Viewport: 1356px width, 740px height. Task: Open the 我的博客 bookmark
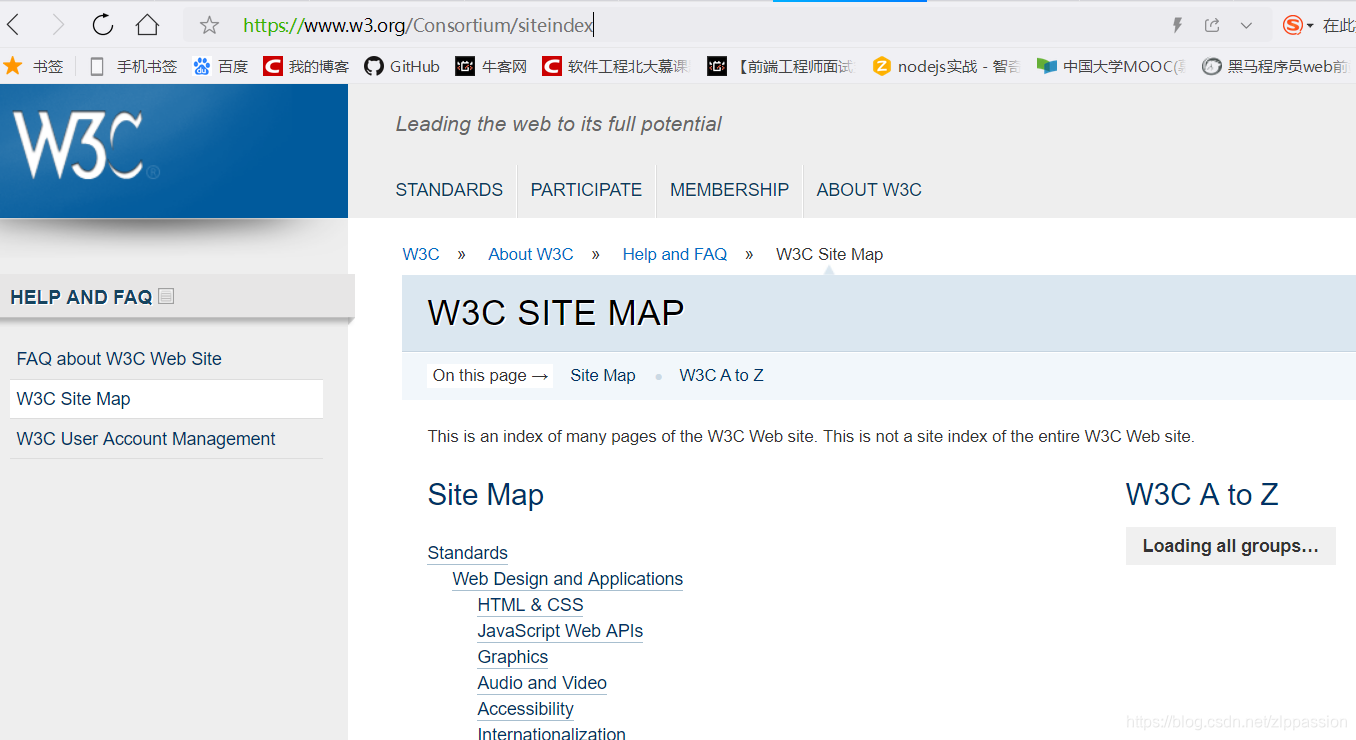306,66
